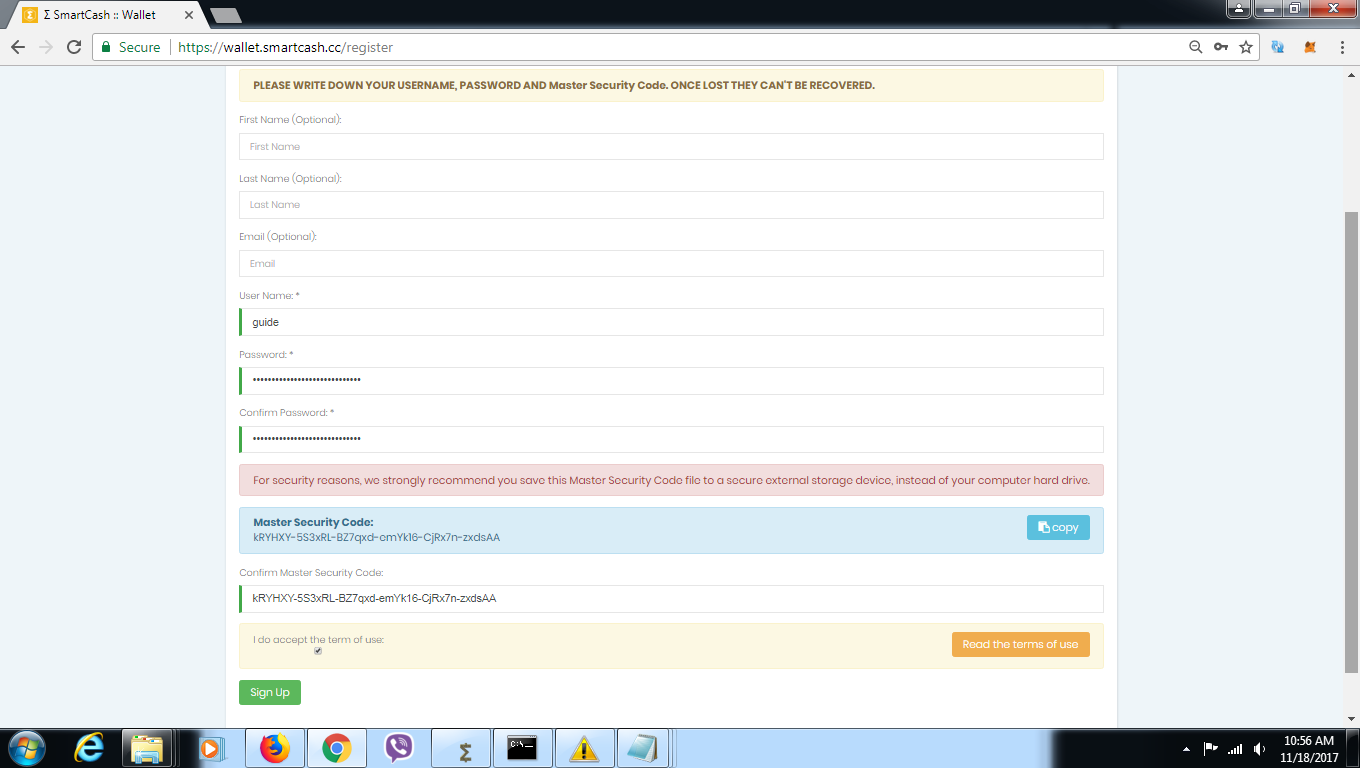The image size is (1360, 768).
Task: Open the network signal tray icon
Action: click(1235, 748)
